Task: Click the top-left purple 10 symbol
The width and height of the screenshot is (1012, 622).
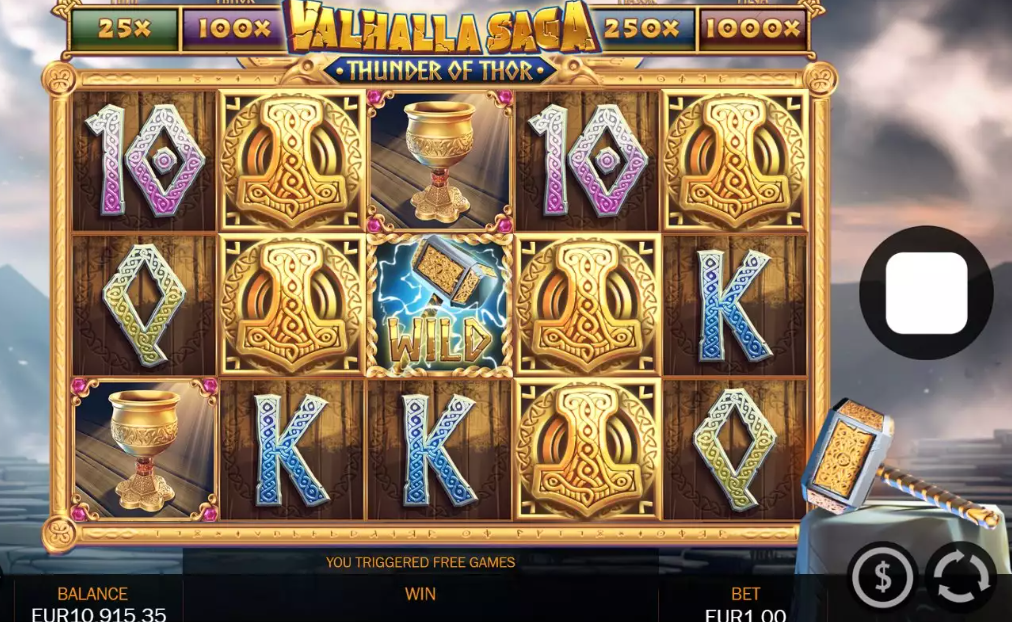Action: (145, 160)
